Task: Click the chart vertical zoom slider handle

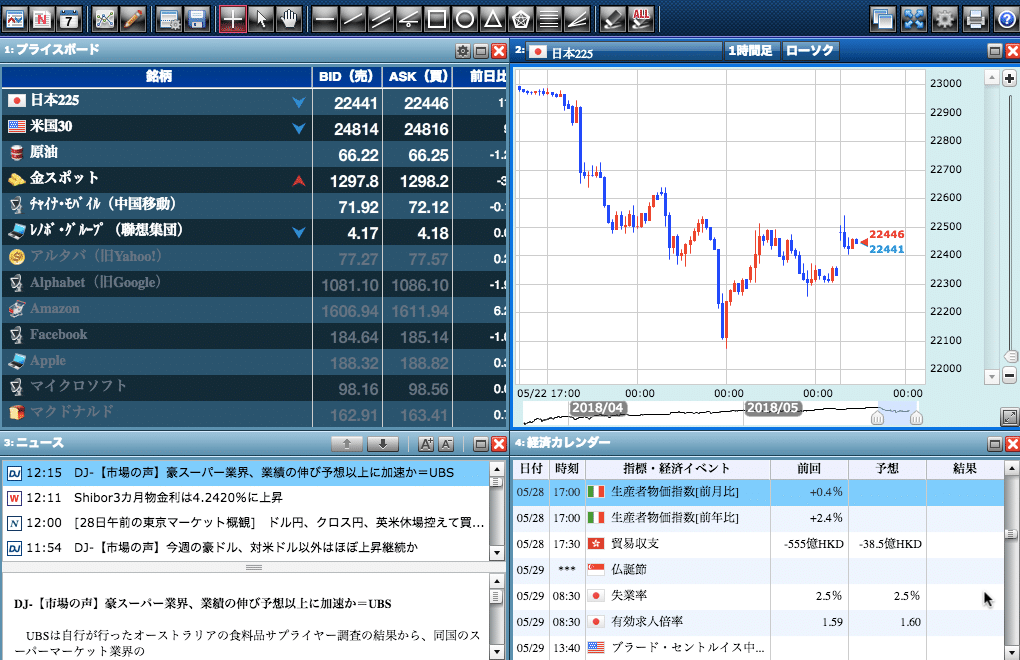Action: (1010, 356)
